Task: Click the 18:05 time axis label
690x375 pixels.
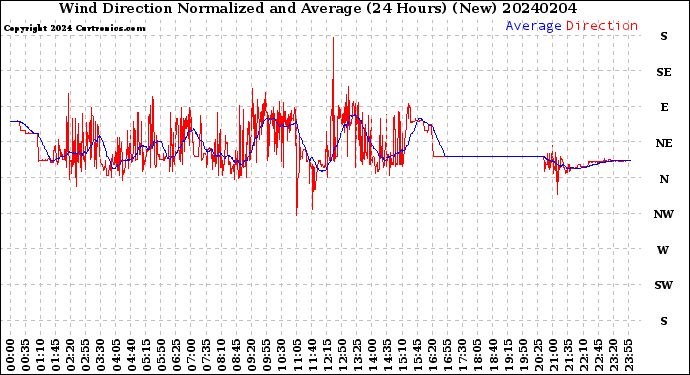Action: click(476, 355)
